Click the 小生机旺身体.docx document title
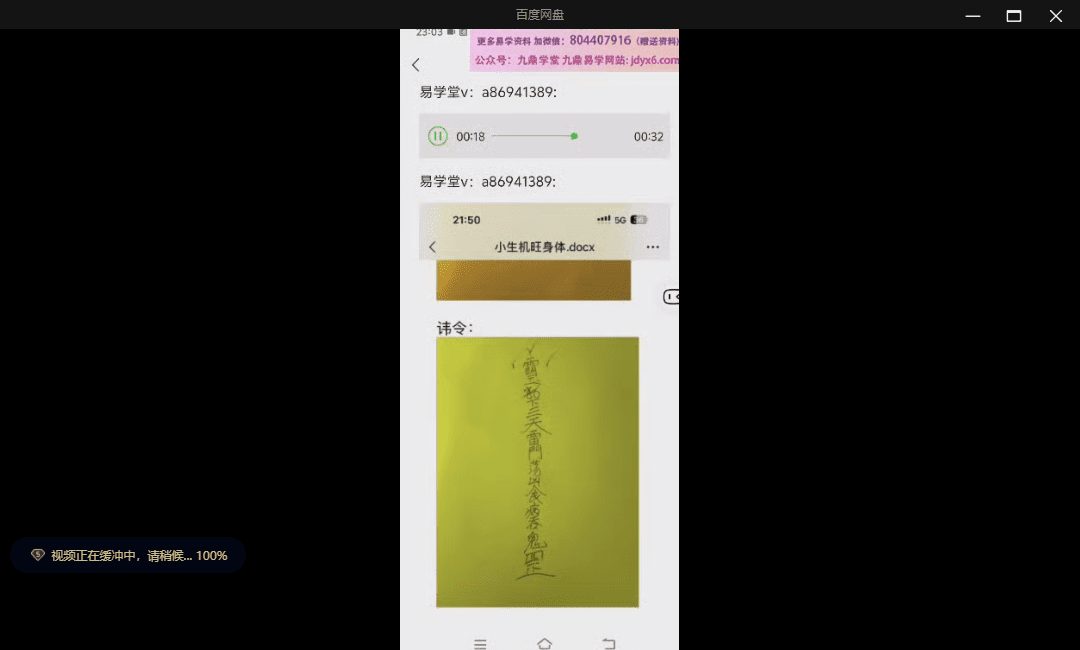 [x=544, y=247]
